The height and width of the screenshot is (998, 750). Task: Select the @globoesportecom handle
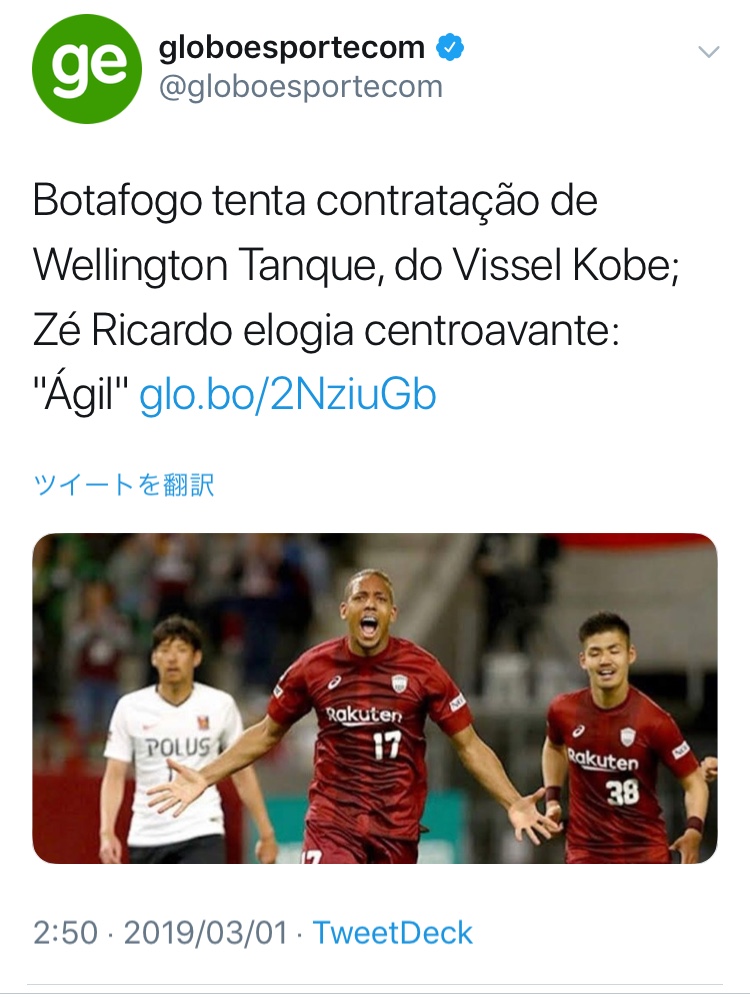click(x=301, y=87)
